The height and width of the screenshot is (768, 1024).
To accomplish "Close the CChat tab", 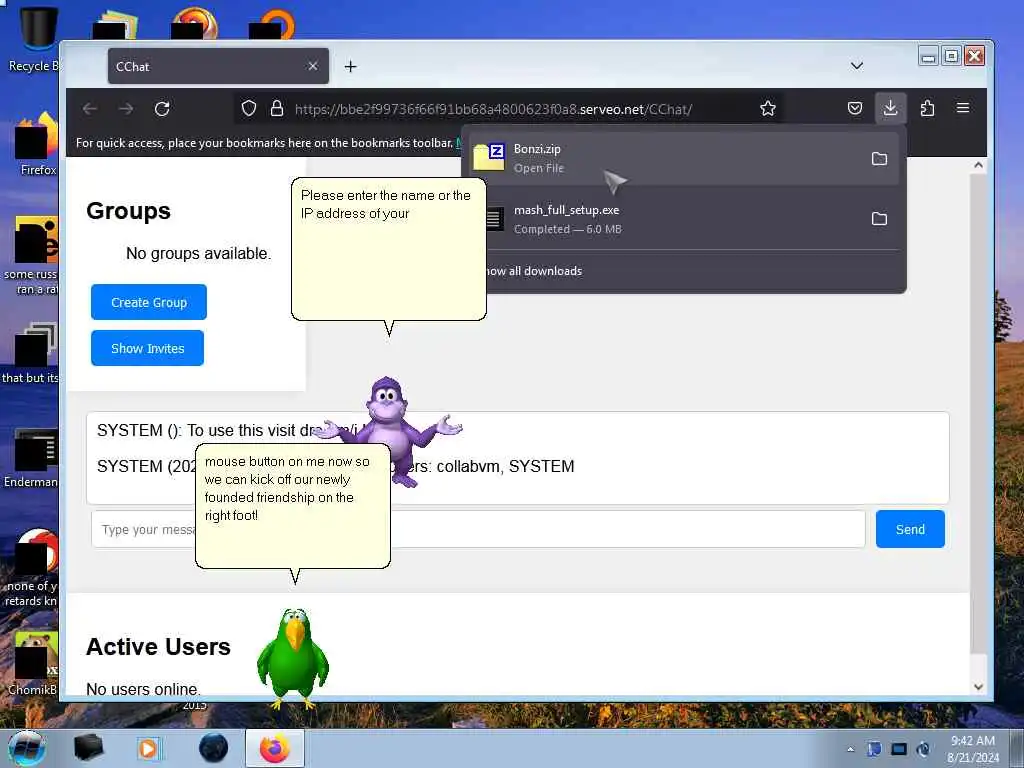I will (313, 66).
